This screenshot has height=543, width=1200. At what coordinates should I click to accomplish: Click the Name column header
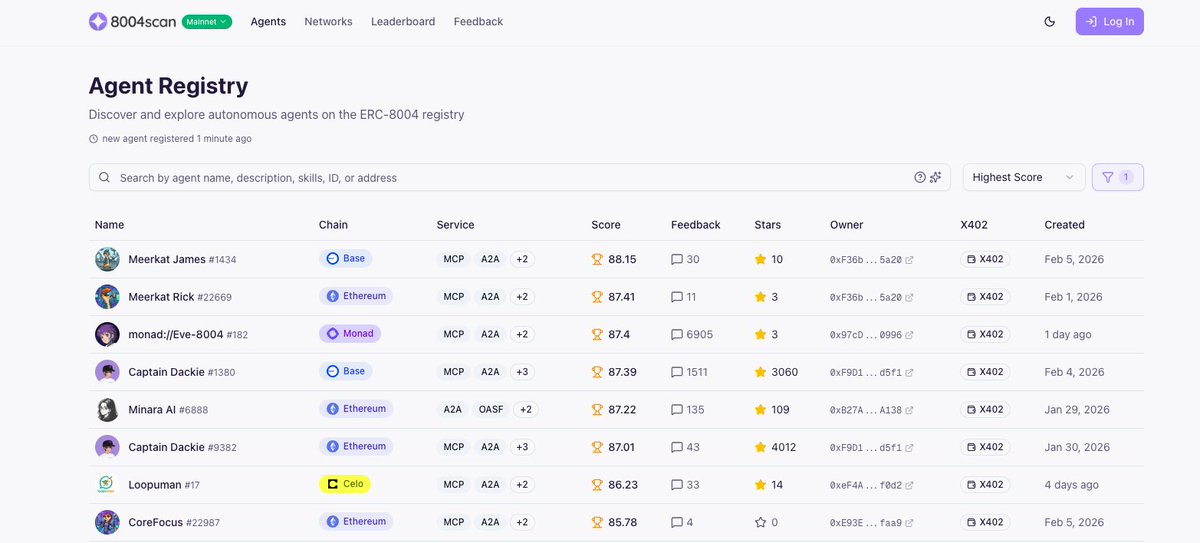click(x=110, y=225)
